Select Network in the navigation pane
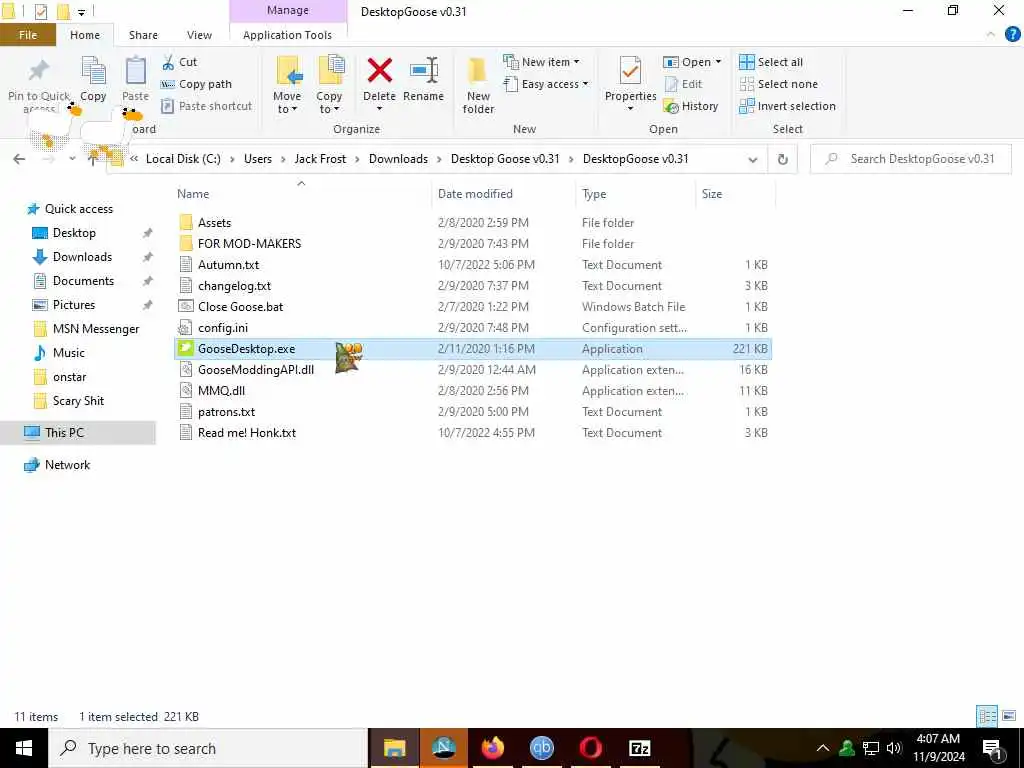Image resolution: width=1024 pixels, height=768 pixels. [67, 465]
